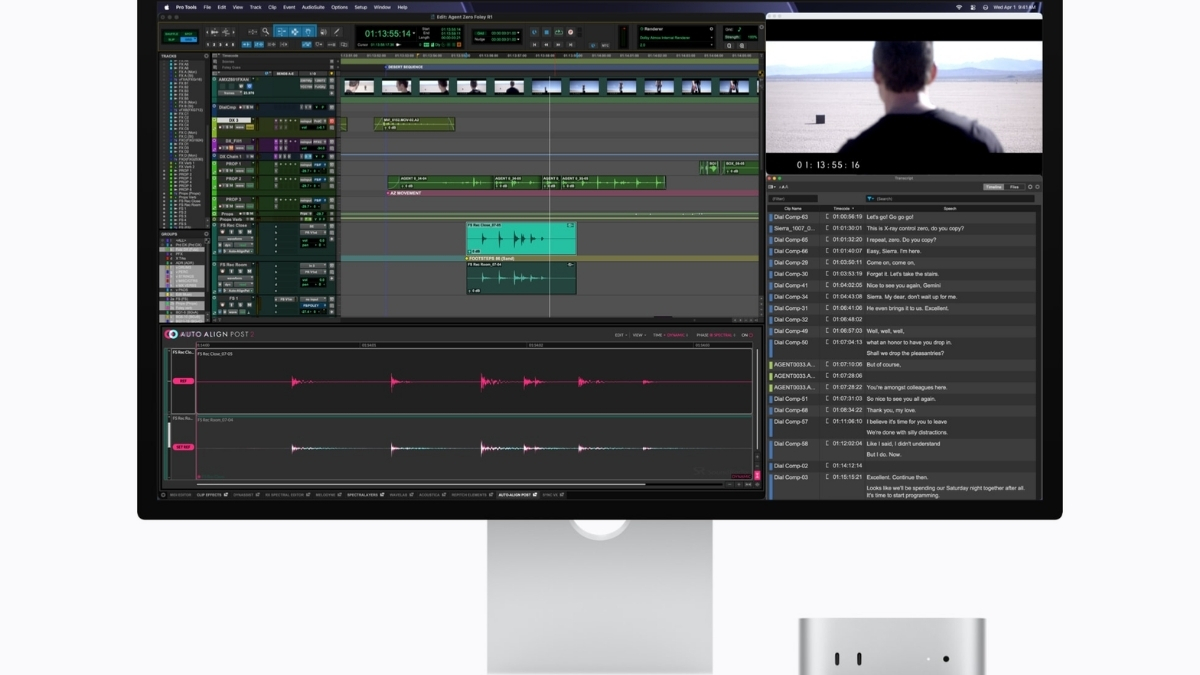The image size is (1200, 675).
Task: Select the Zoomer tool in toolbar
Action: click(x=266, y=31)
